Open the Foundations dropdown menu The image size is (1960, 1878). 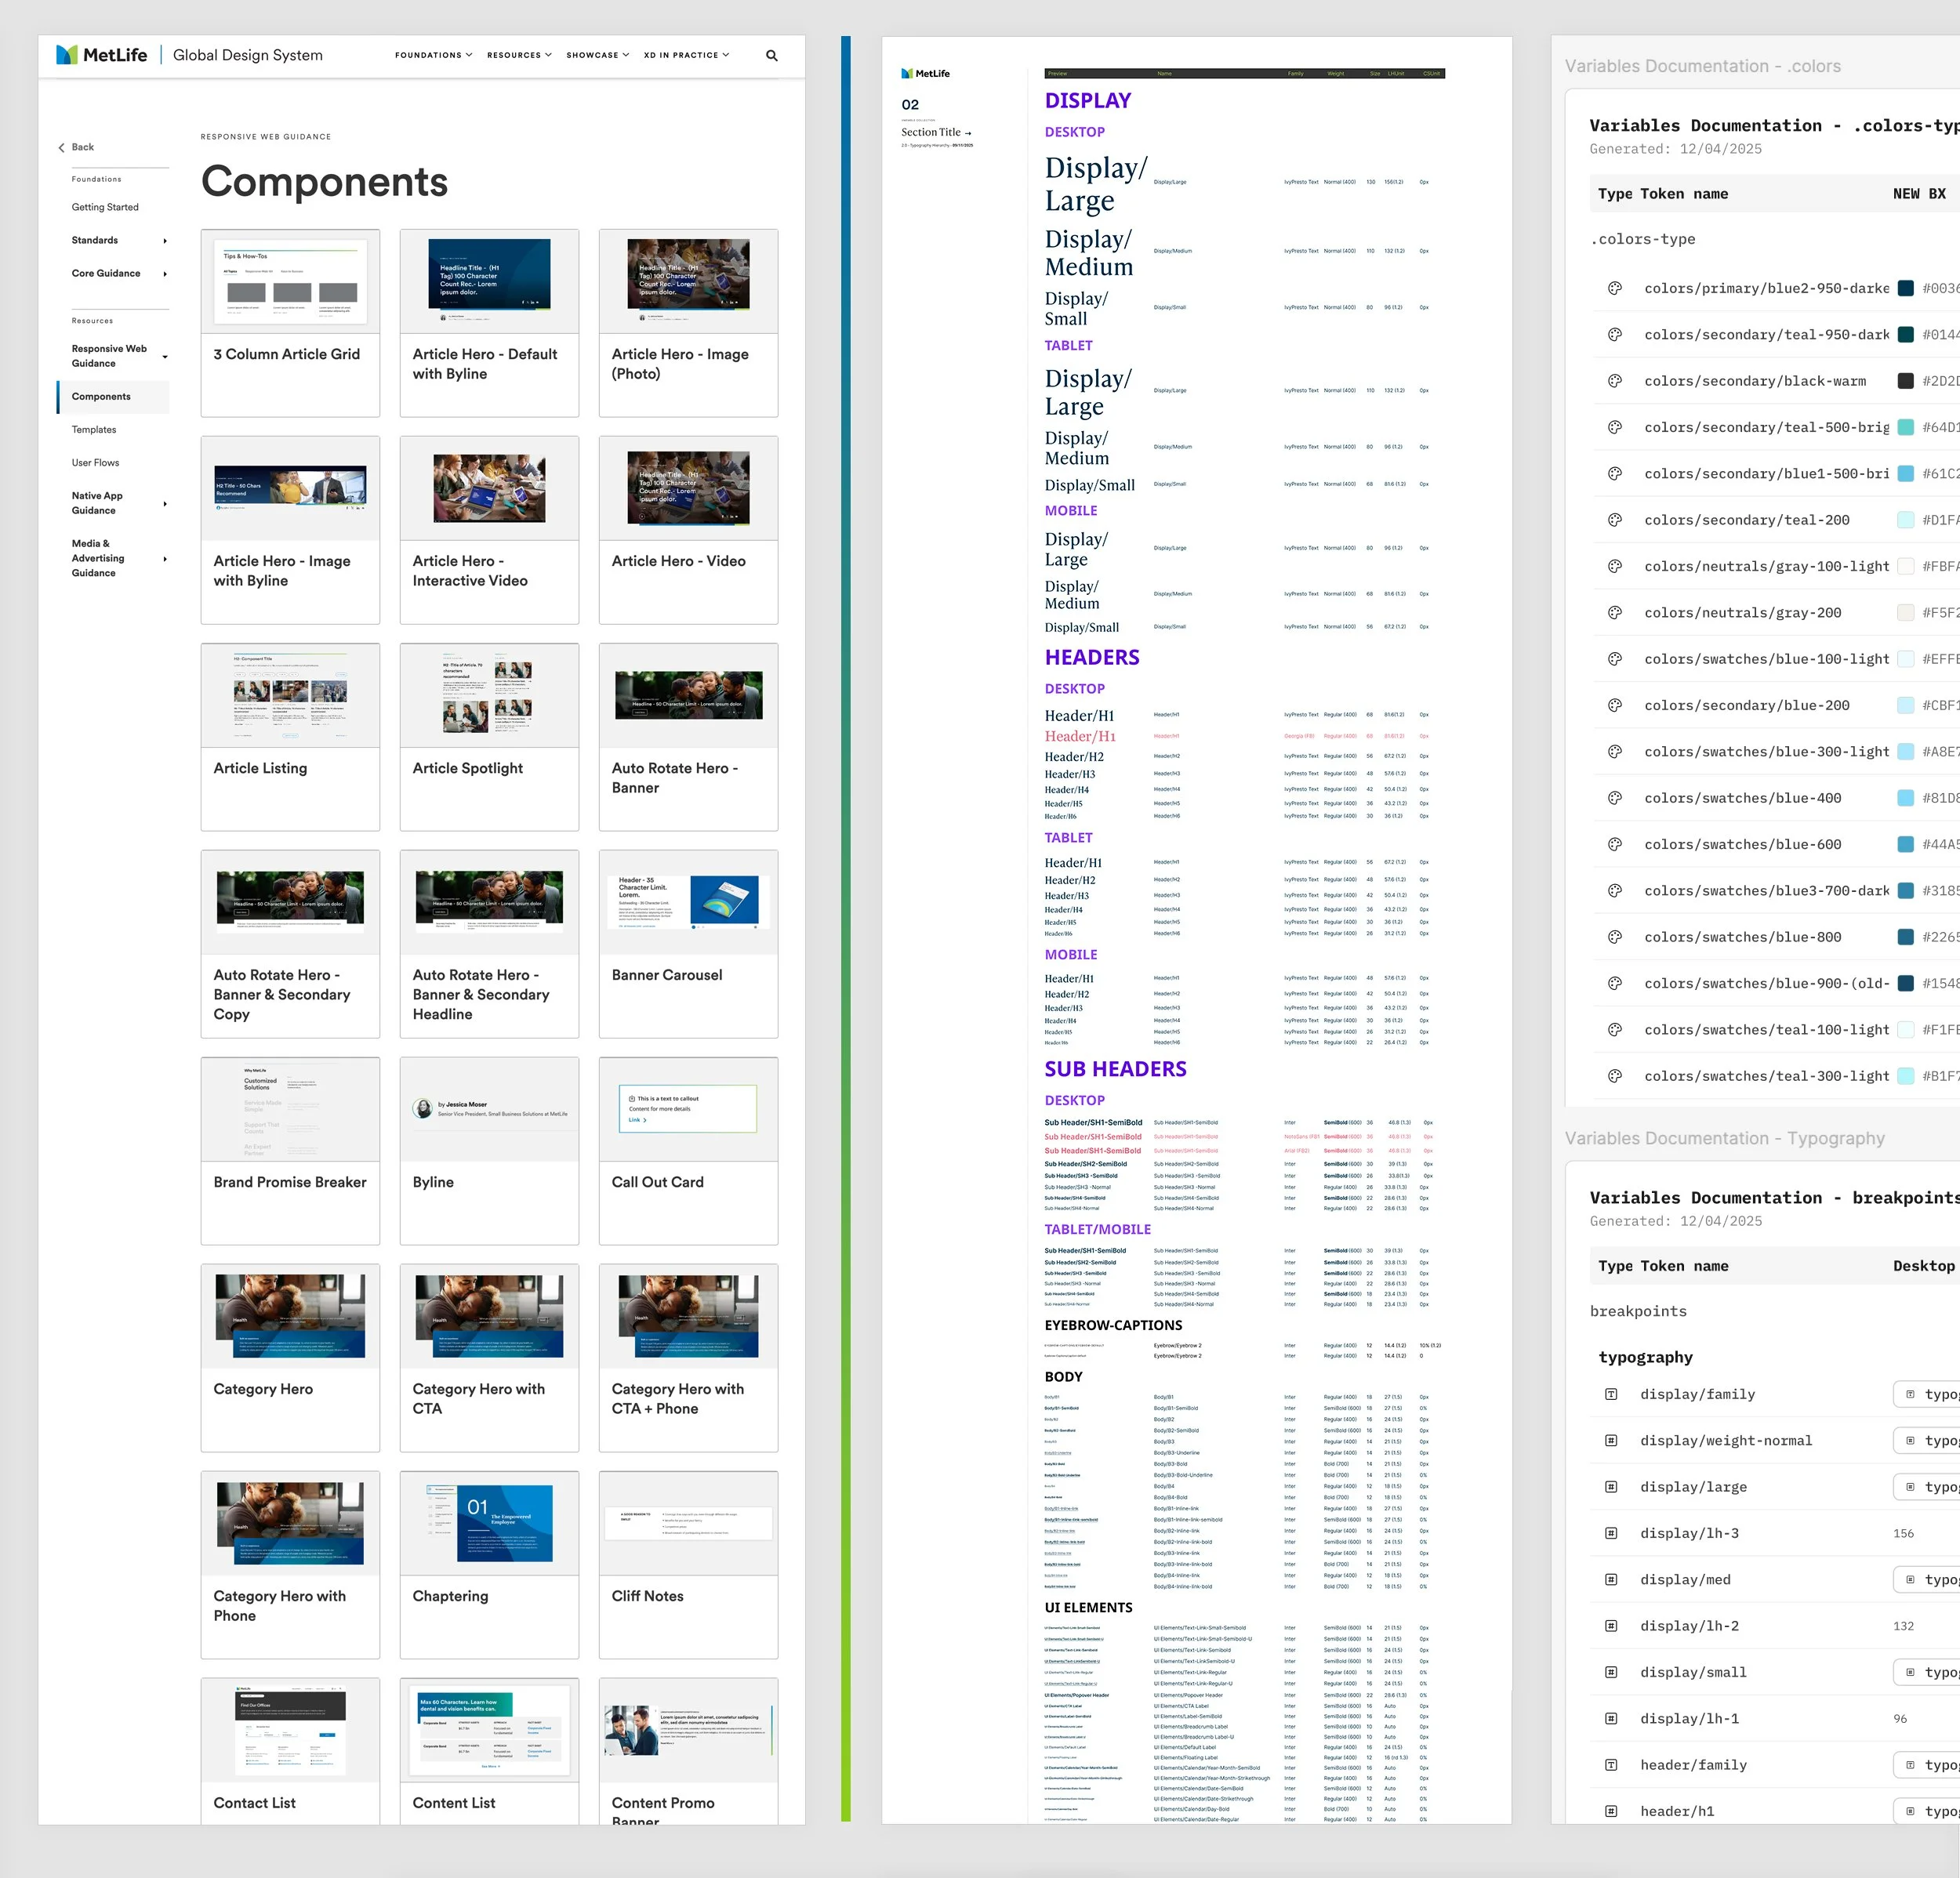[433, 55]
